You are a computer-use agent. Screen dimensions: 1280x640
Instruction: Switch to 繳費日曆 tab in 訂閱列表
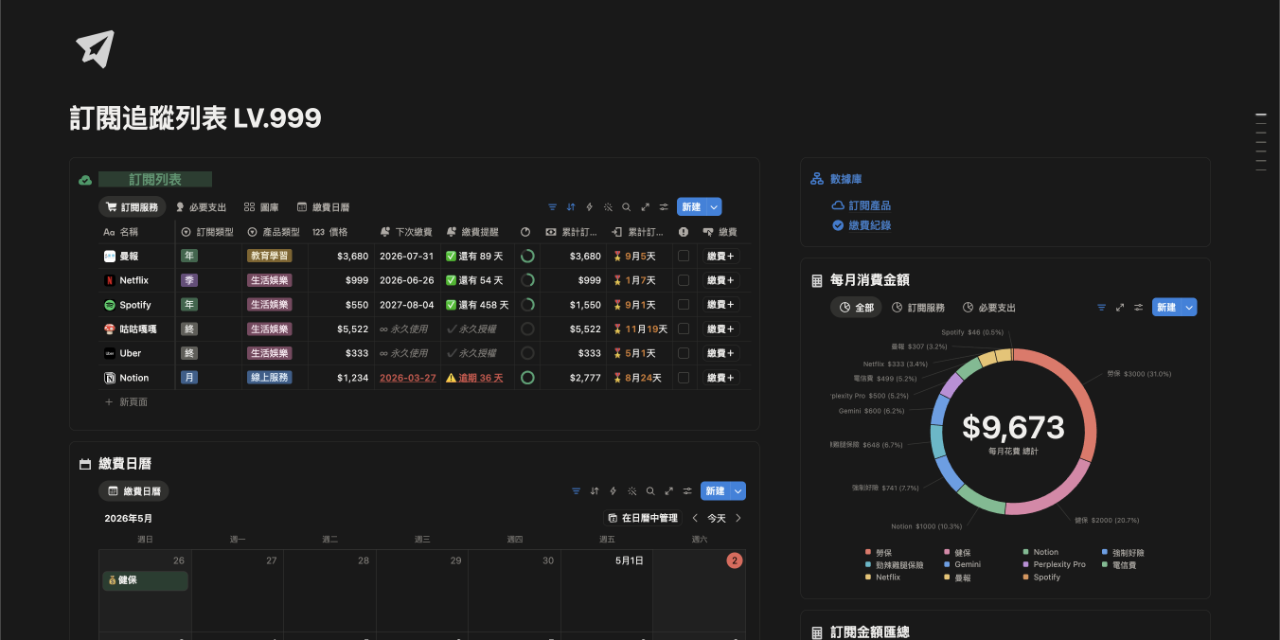[323, 207]
